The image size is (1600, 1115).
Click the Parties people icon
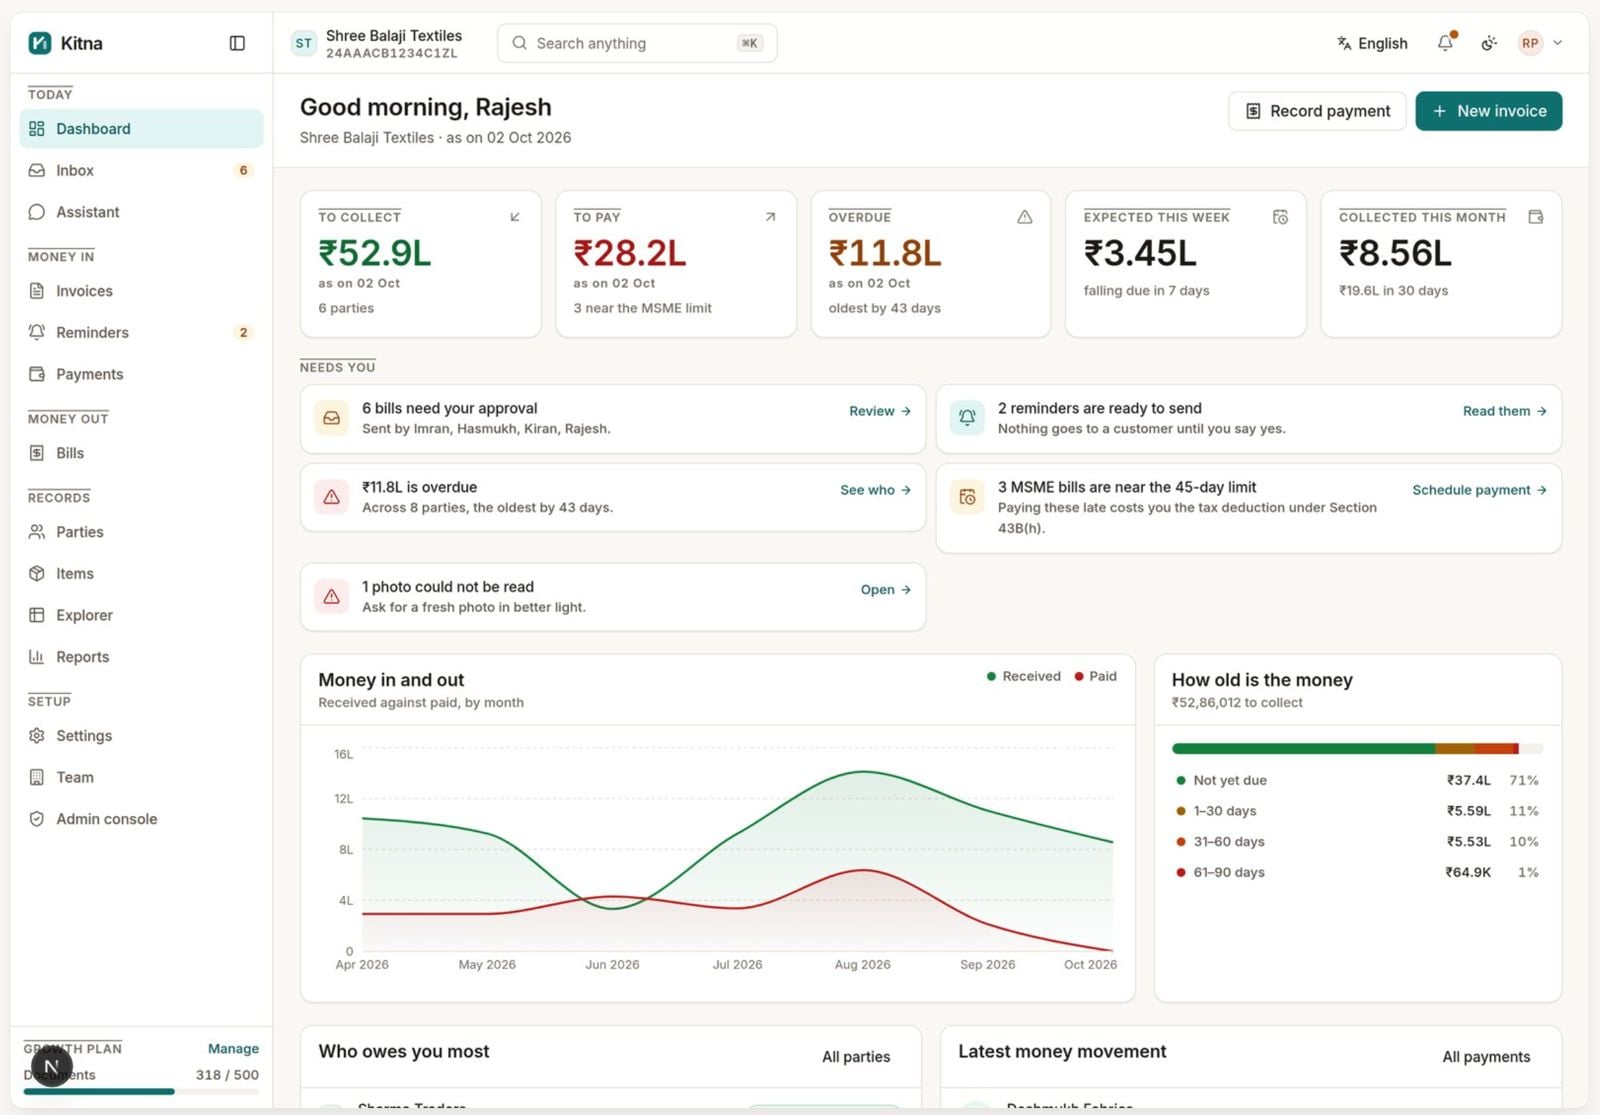point(37,532)
